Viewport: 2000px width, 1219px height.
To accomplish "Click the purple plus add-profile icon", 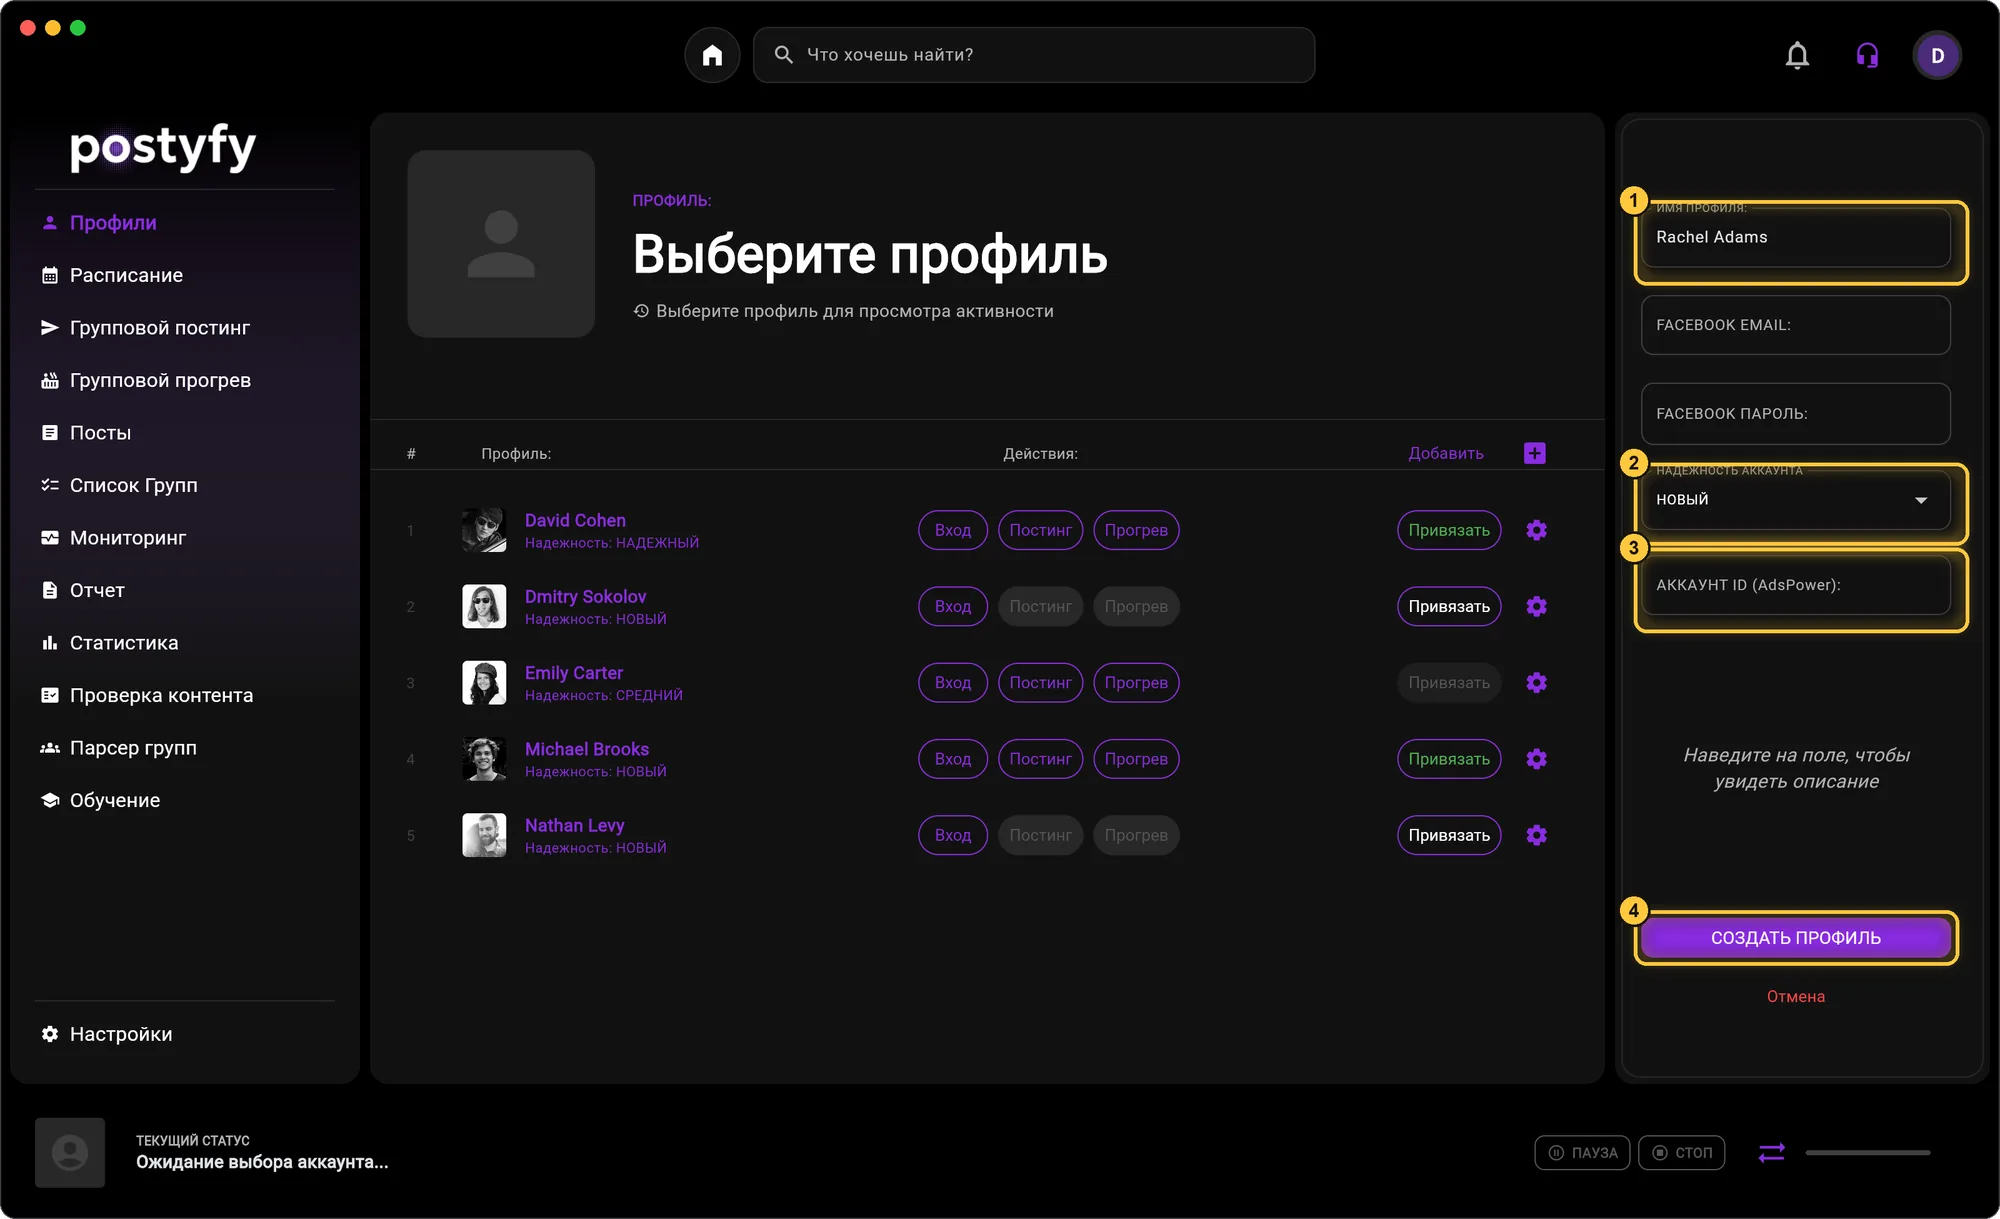I will tap(1535, 453).
